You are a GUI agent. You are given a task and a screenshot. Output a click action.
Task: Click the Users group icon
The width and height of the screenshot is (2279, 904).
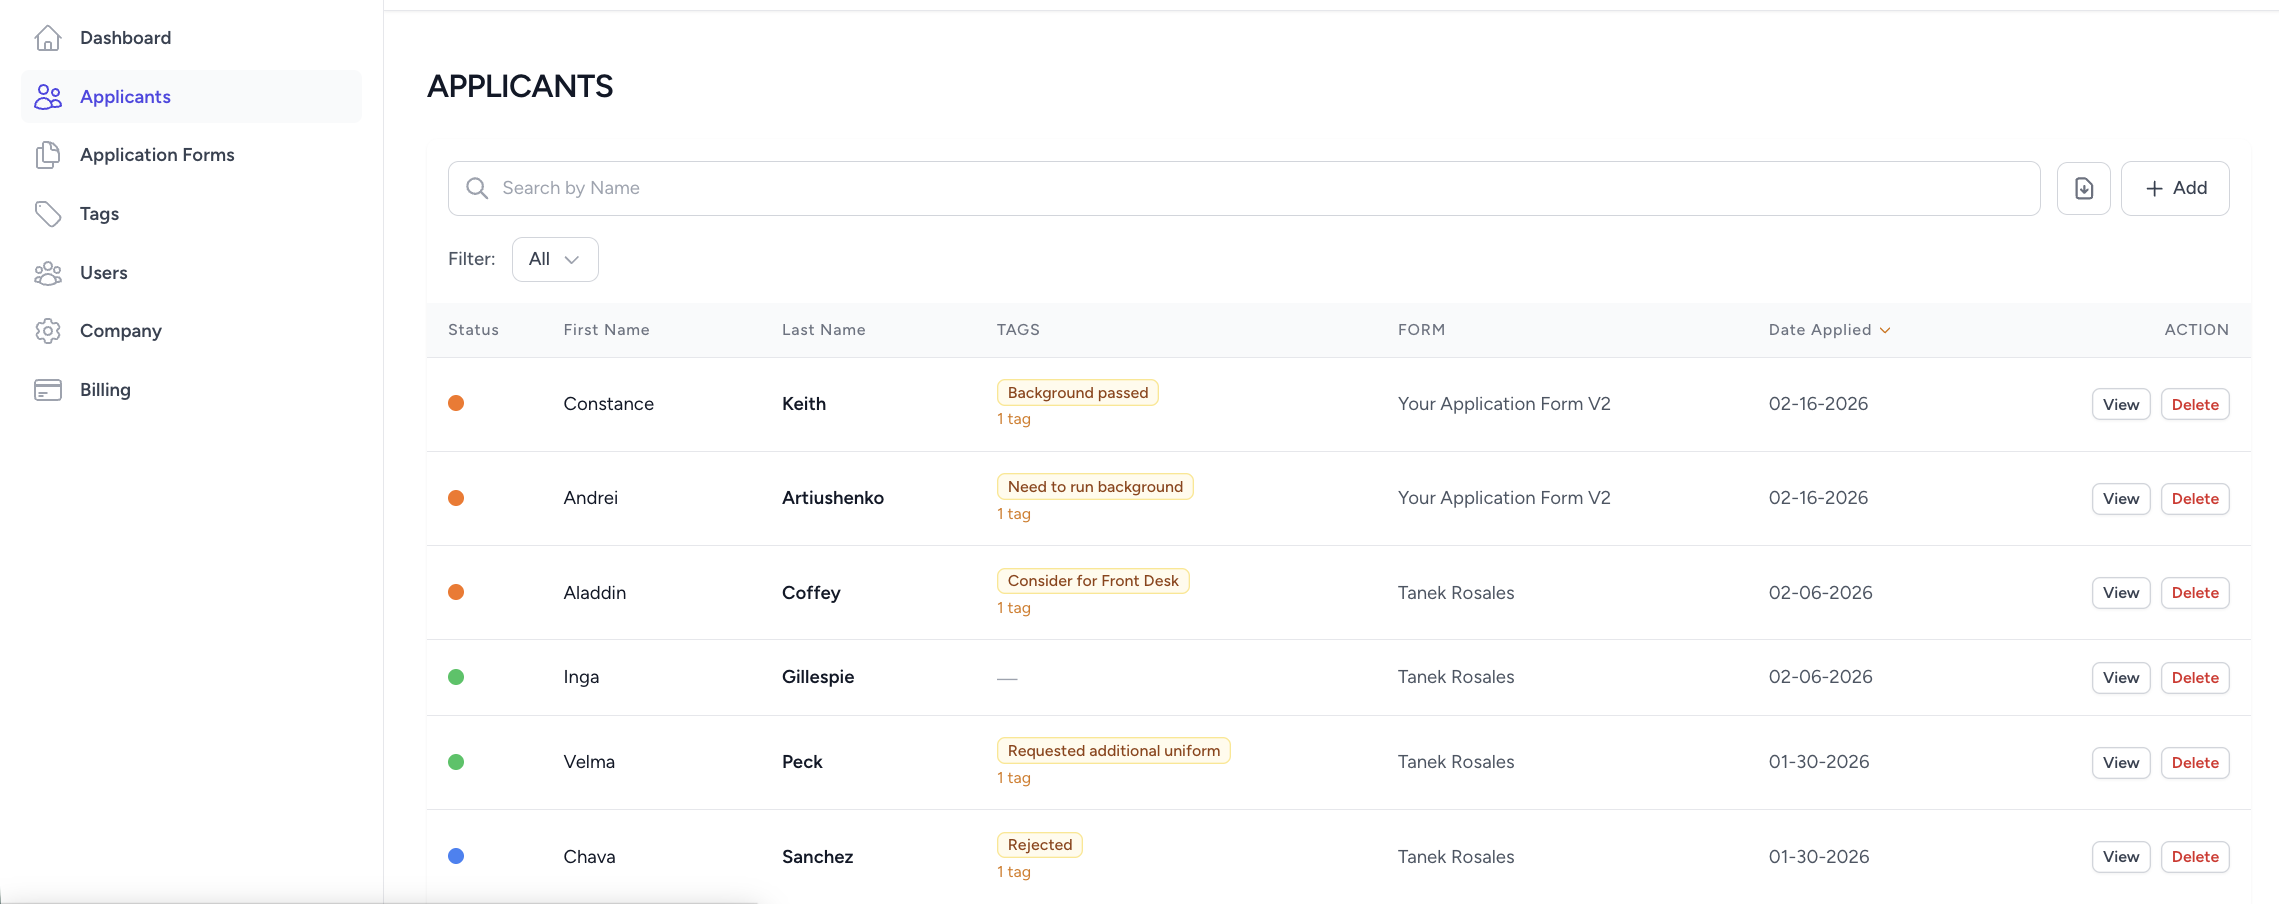click(48, 273)
